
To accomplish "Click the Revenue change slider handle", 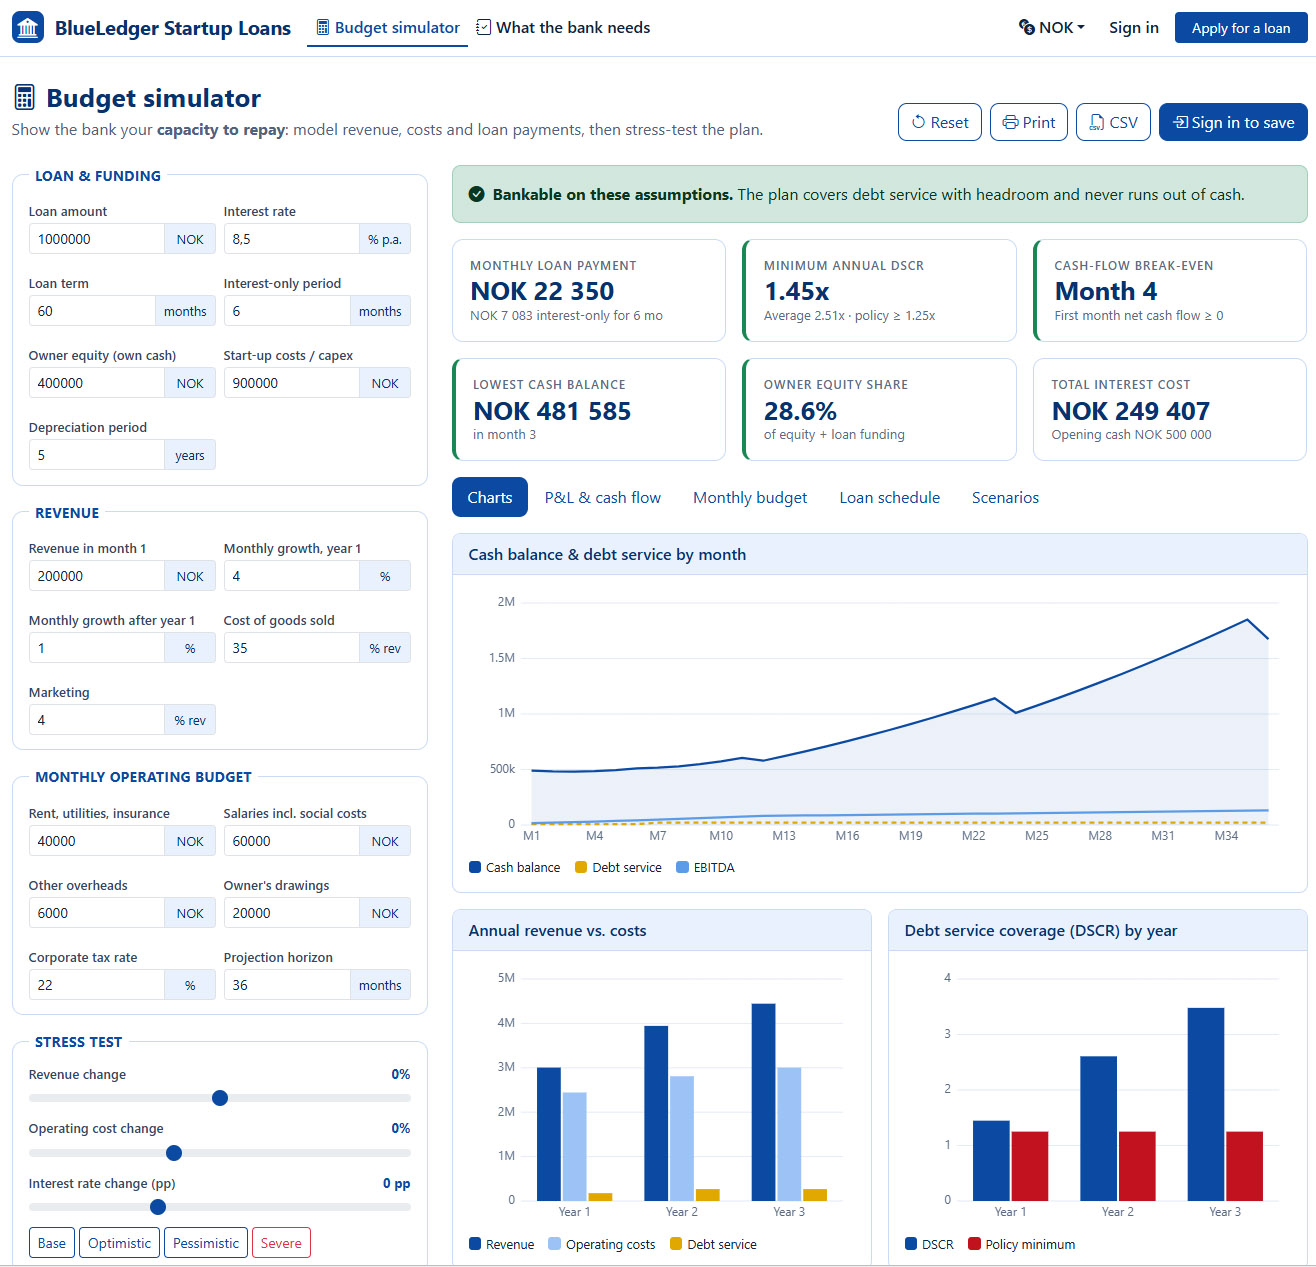I will 220,1098.
